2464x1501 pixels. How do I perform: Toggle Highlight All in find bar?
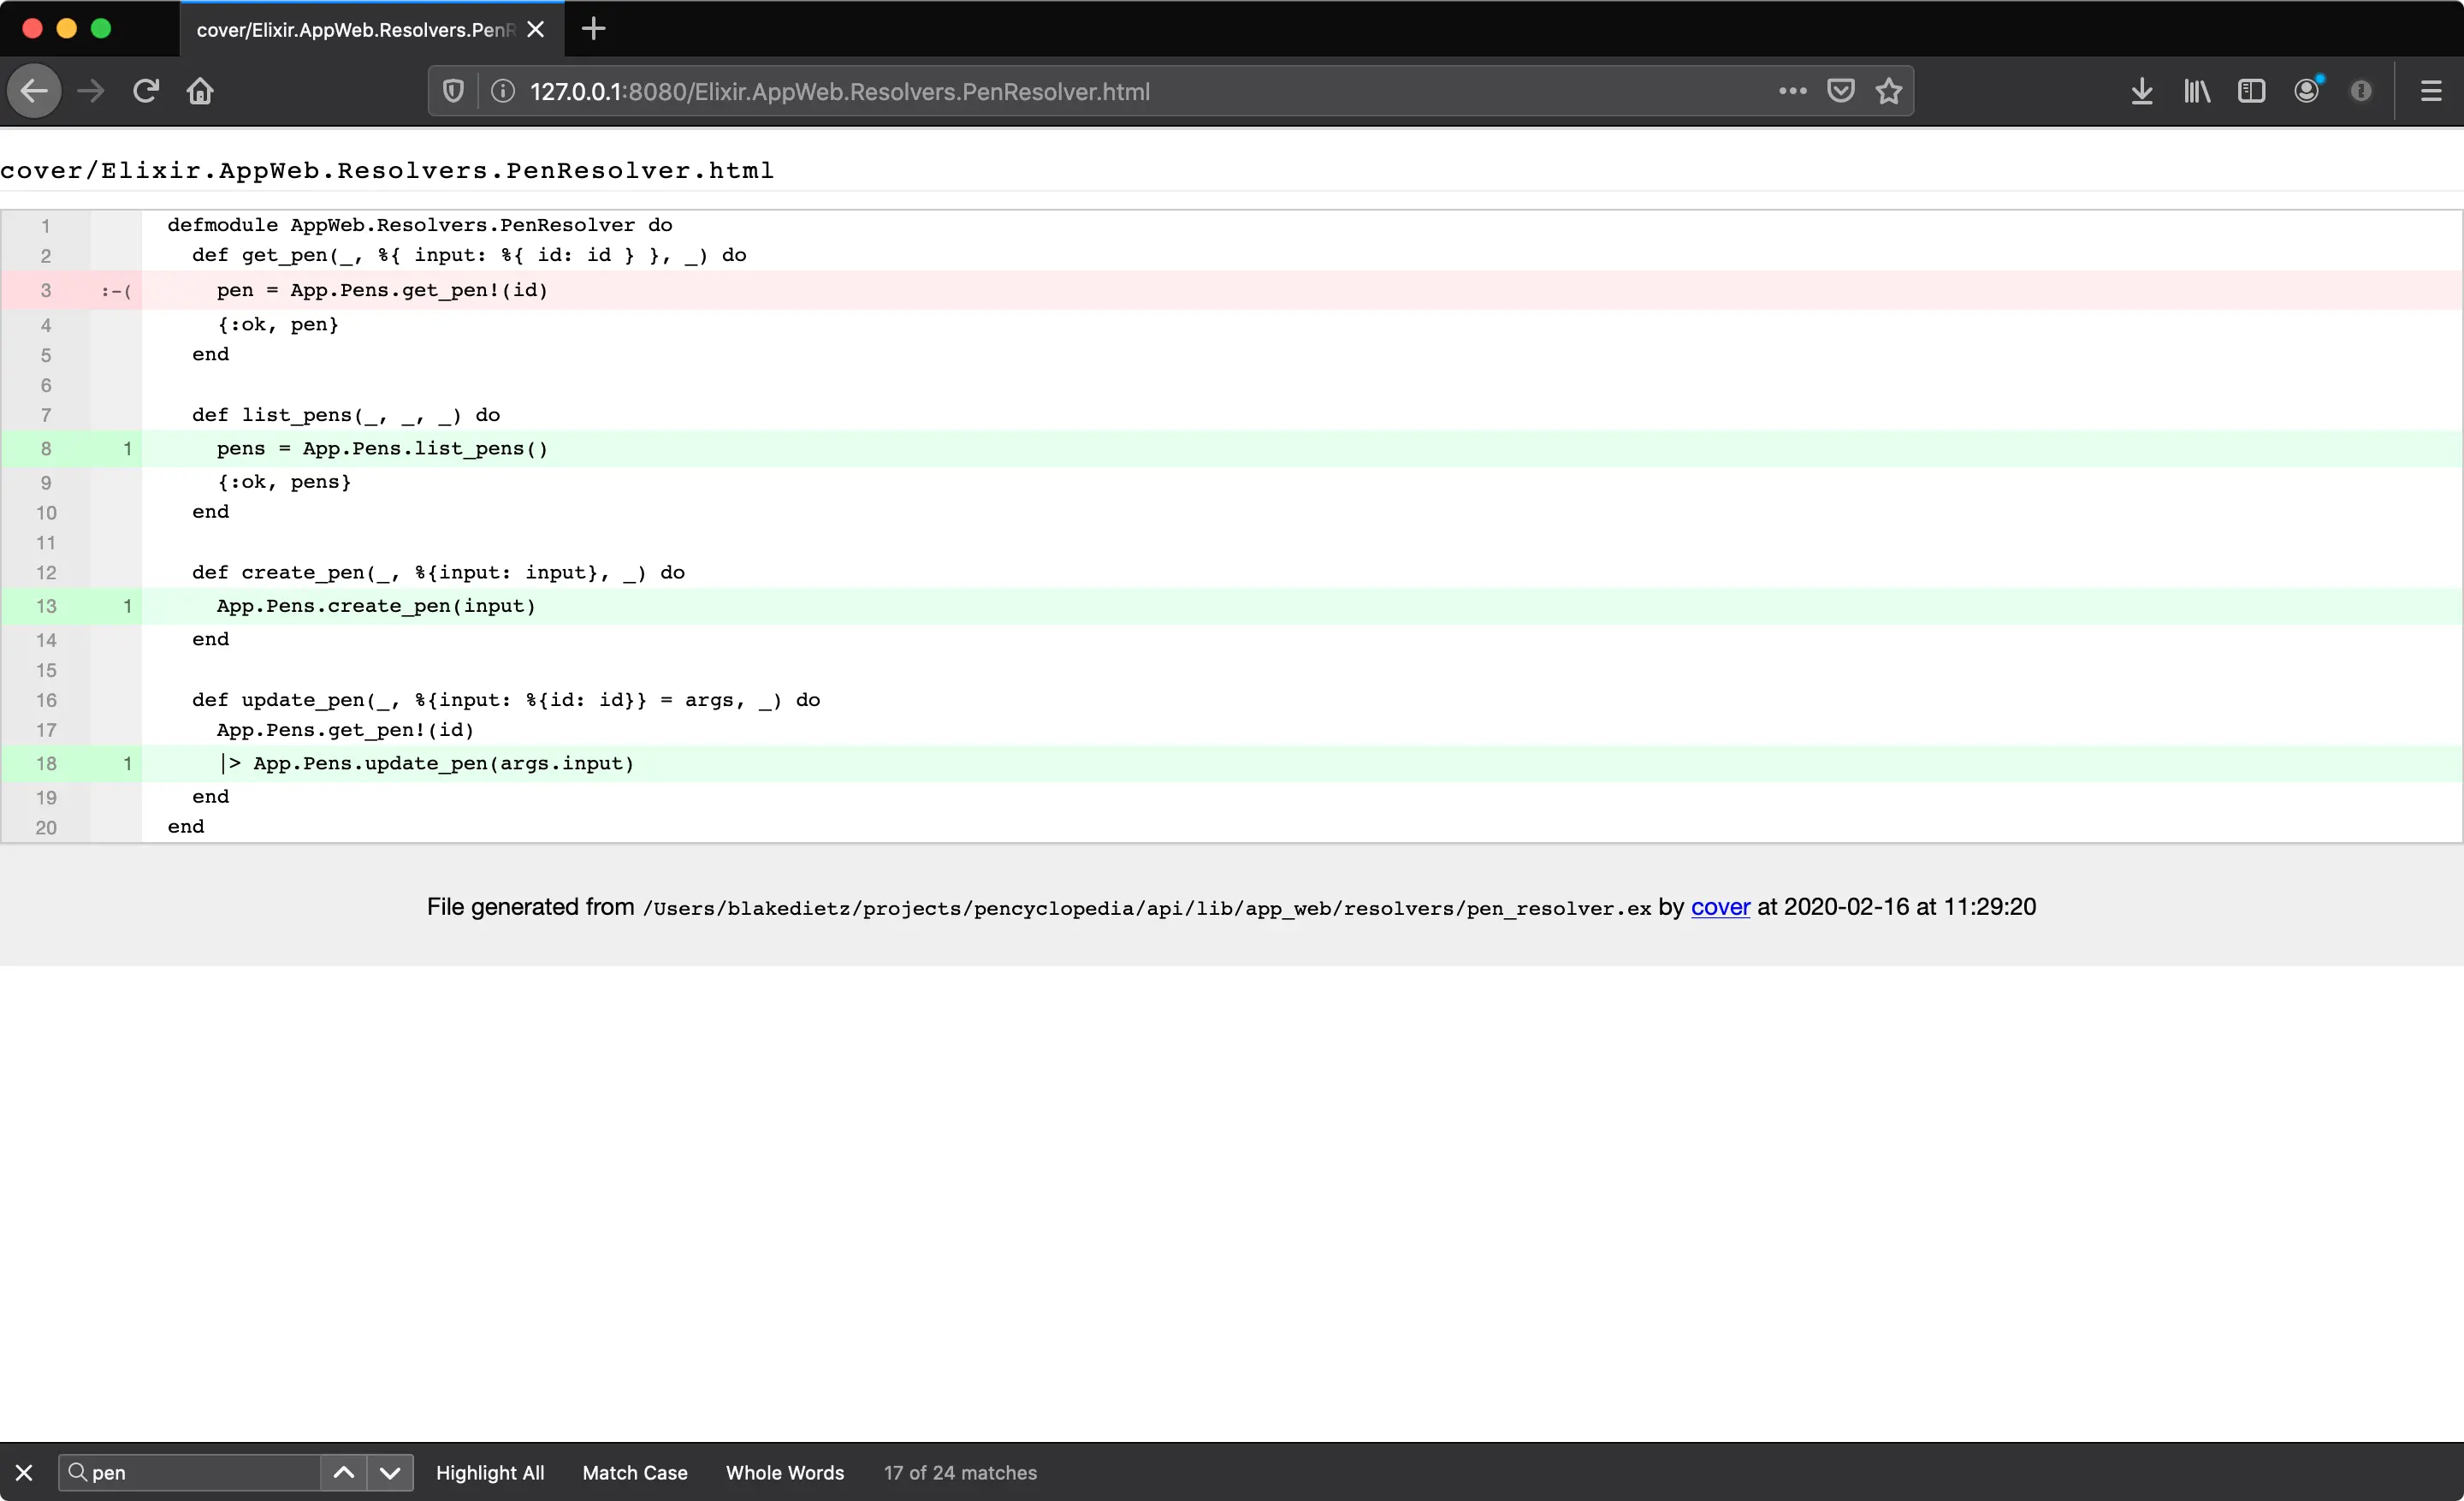[490, 1472]
